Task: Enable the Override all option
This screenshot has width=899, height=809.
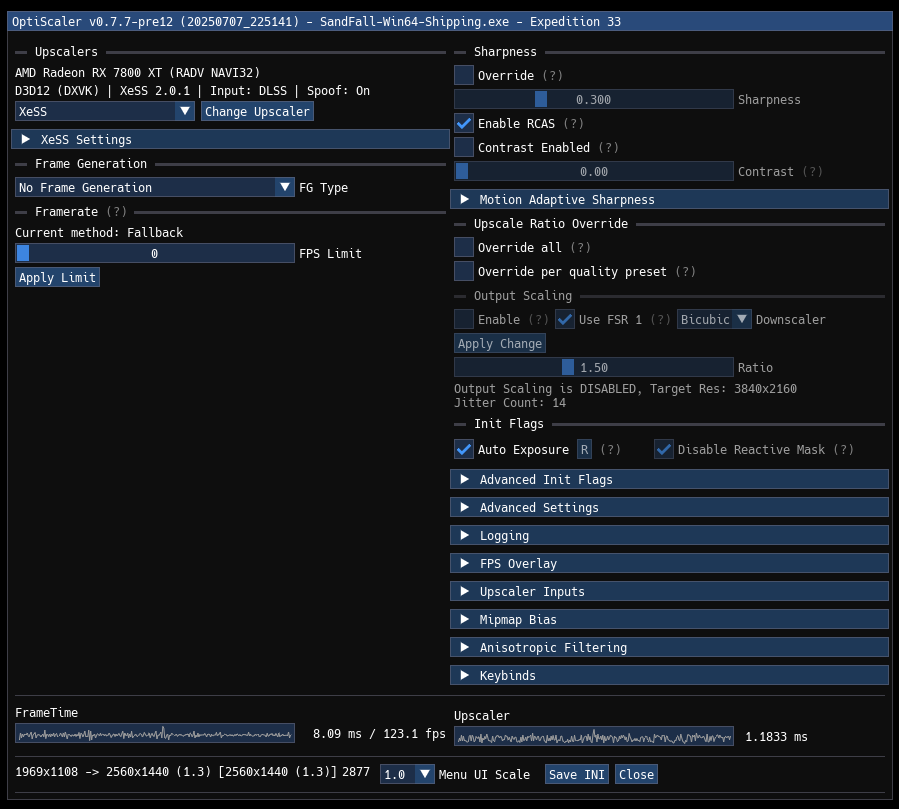Action: pos(464,247)
